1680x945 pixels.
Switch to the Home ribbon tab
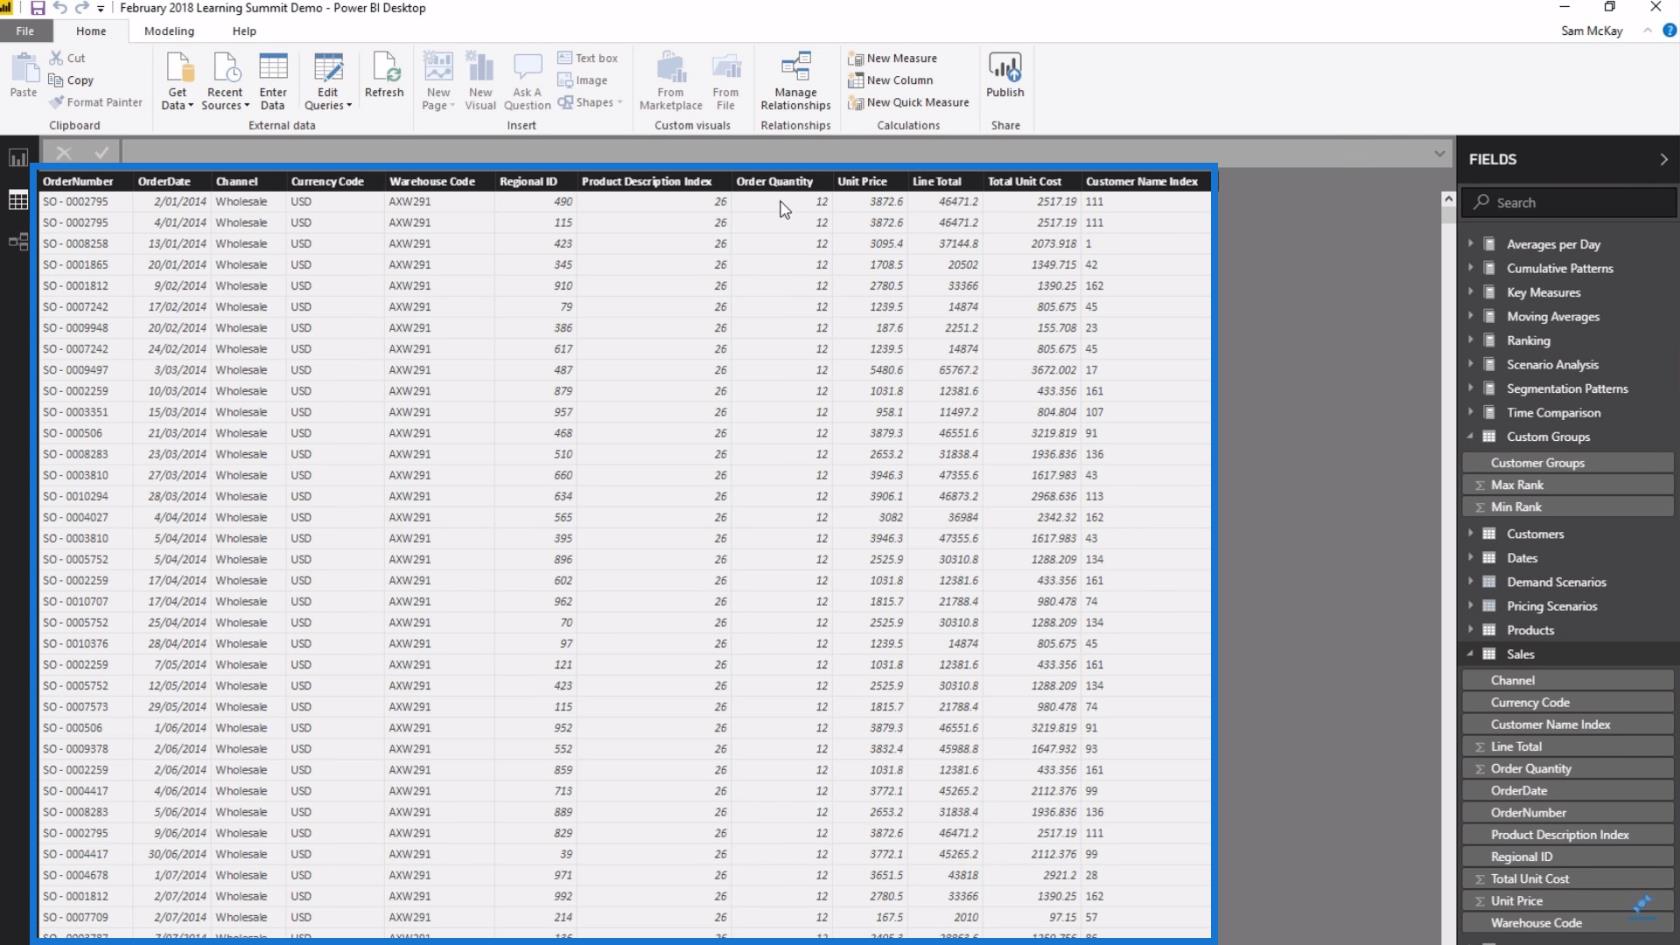click(x=91, y=31)
